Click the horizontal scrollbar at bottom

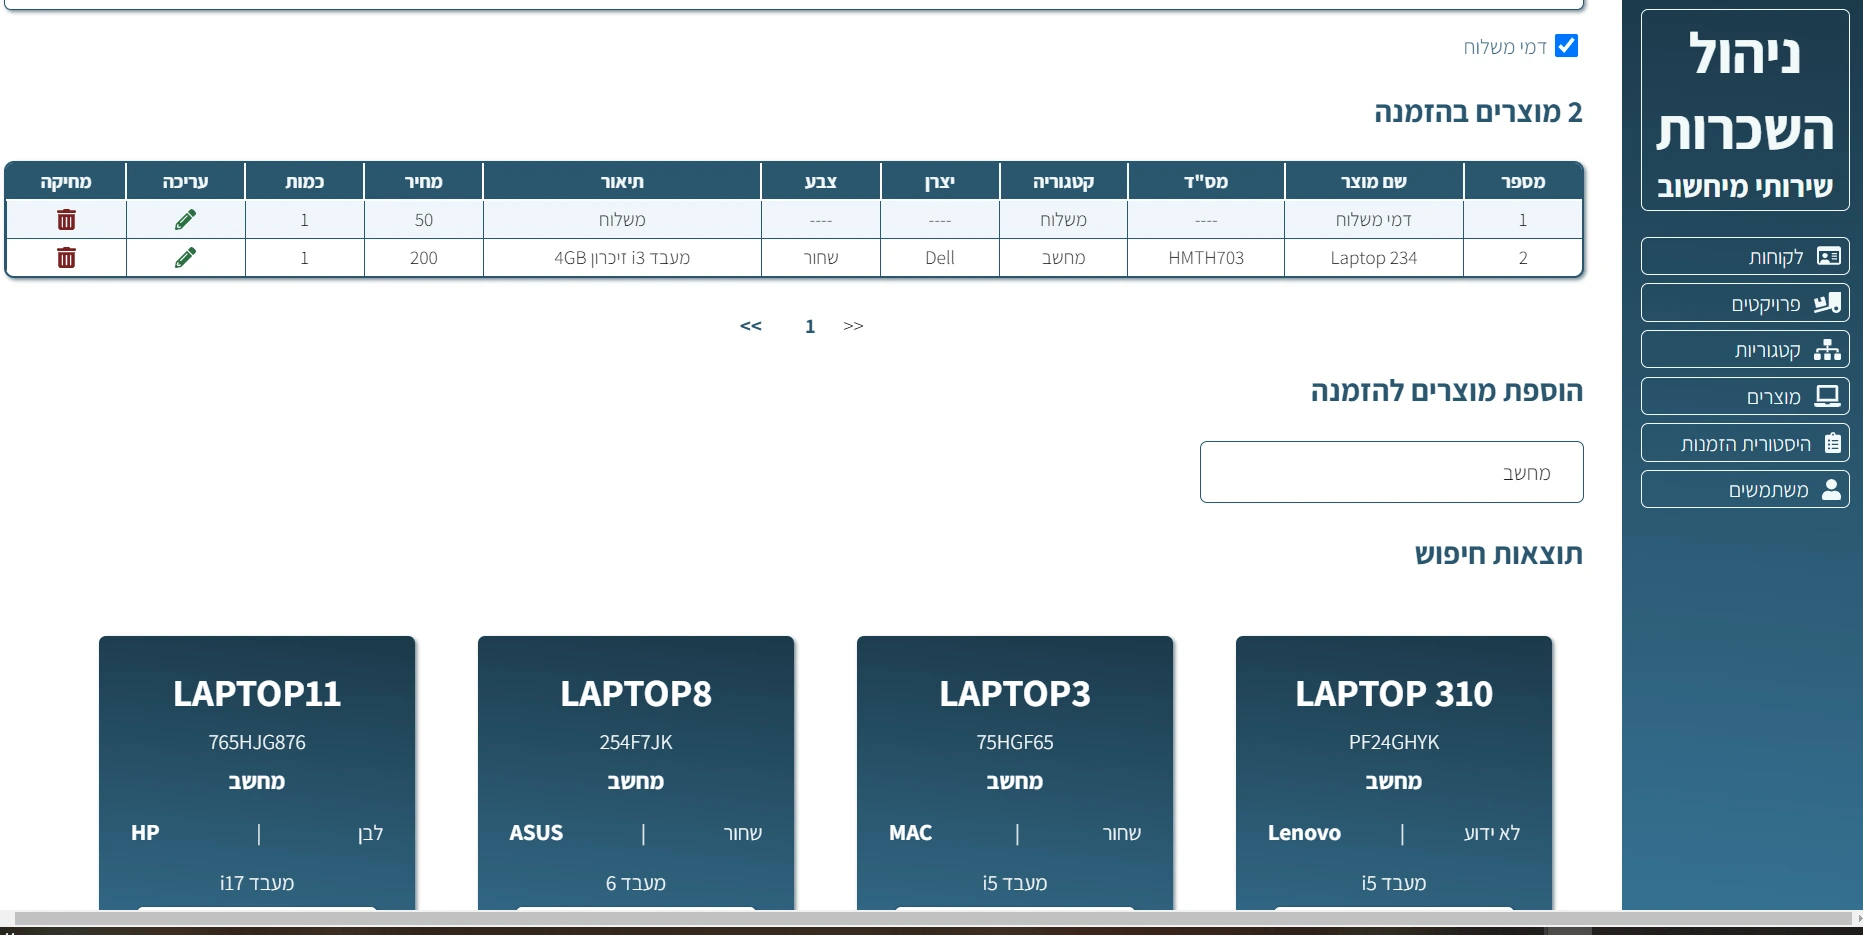click(x=930, y=918)
